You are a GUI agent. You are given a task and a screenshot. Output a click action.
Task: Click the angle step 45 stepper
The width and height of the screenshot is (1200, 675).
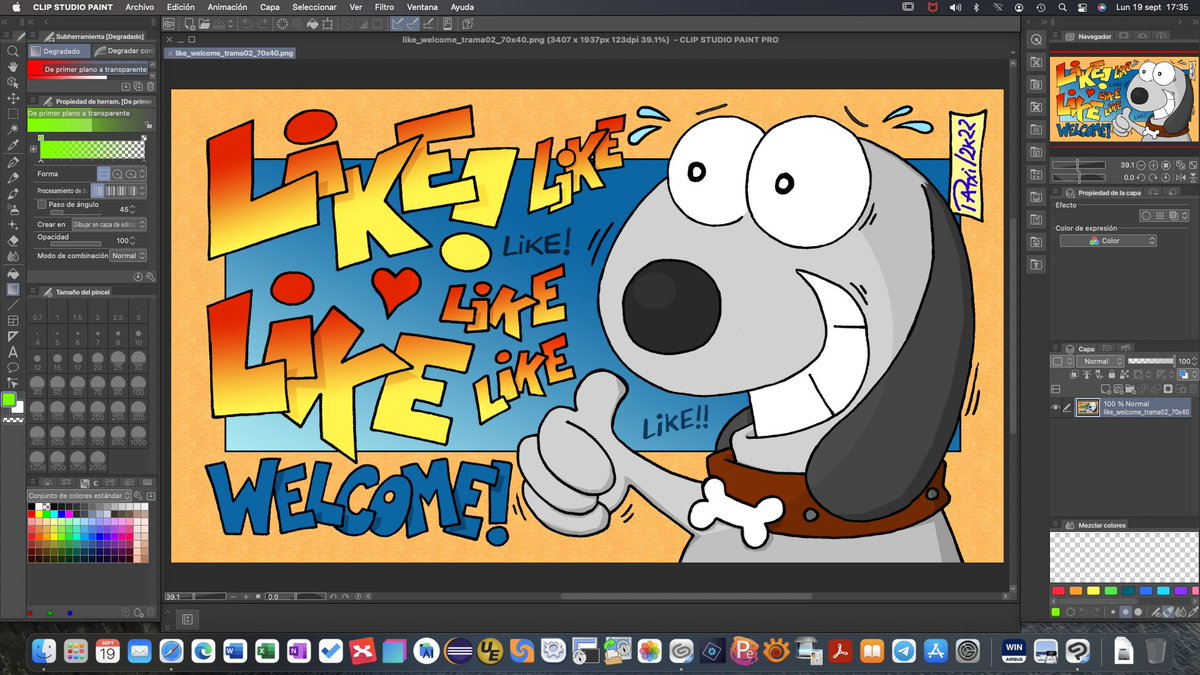133,209
